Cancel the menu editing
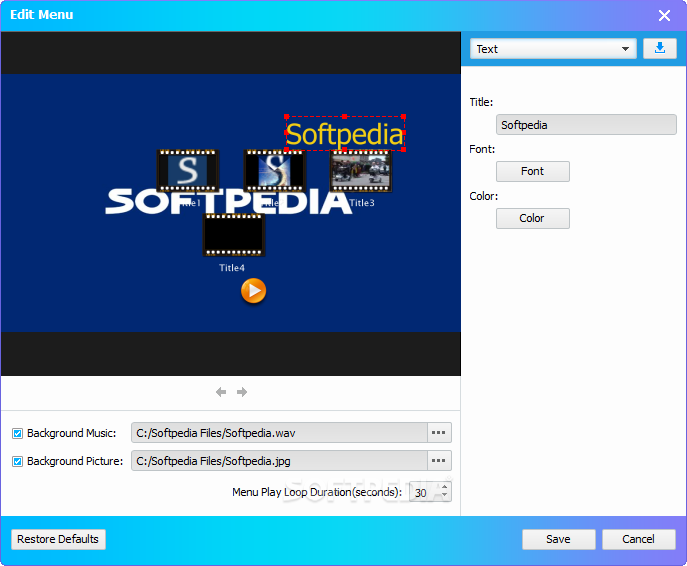The width and height of the screenshot is (687, 566). click(x=638, y=539)
